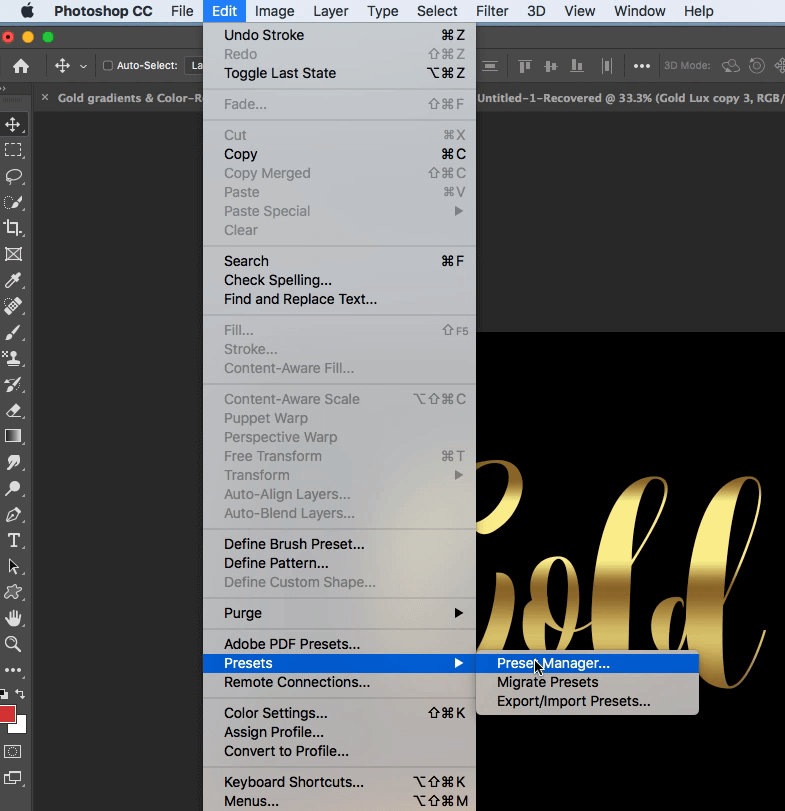The image size is (785, 811).
Task: Open Keyboard Shortcuts
Action: pos(339,782)
